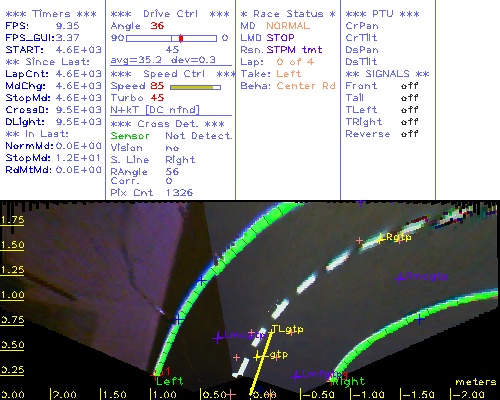Screen dimensions: 500x400
Task: Click the N+kT [DC nfnd] status field
Action: pyautogui.click(x=155, y=110)
